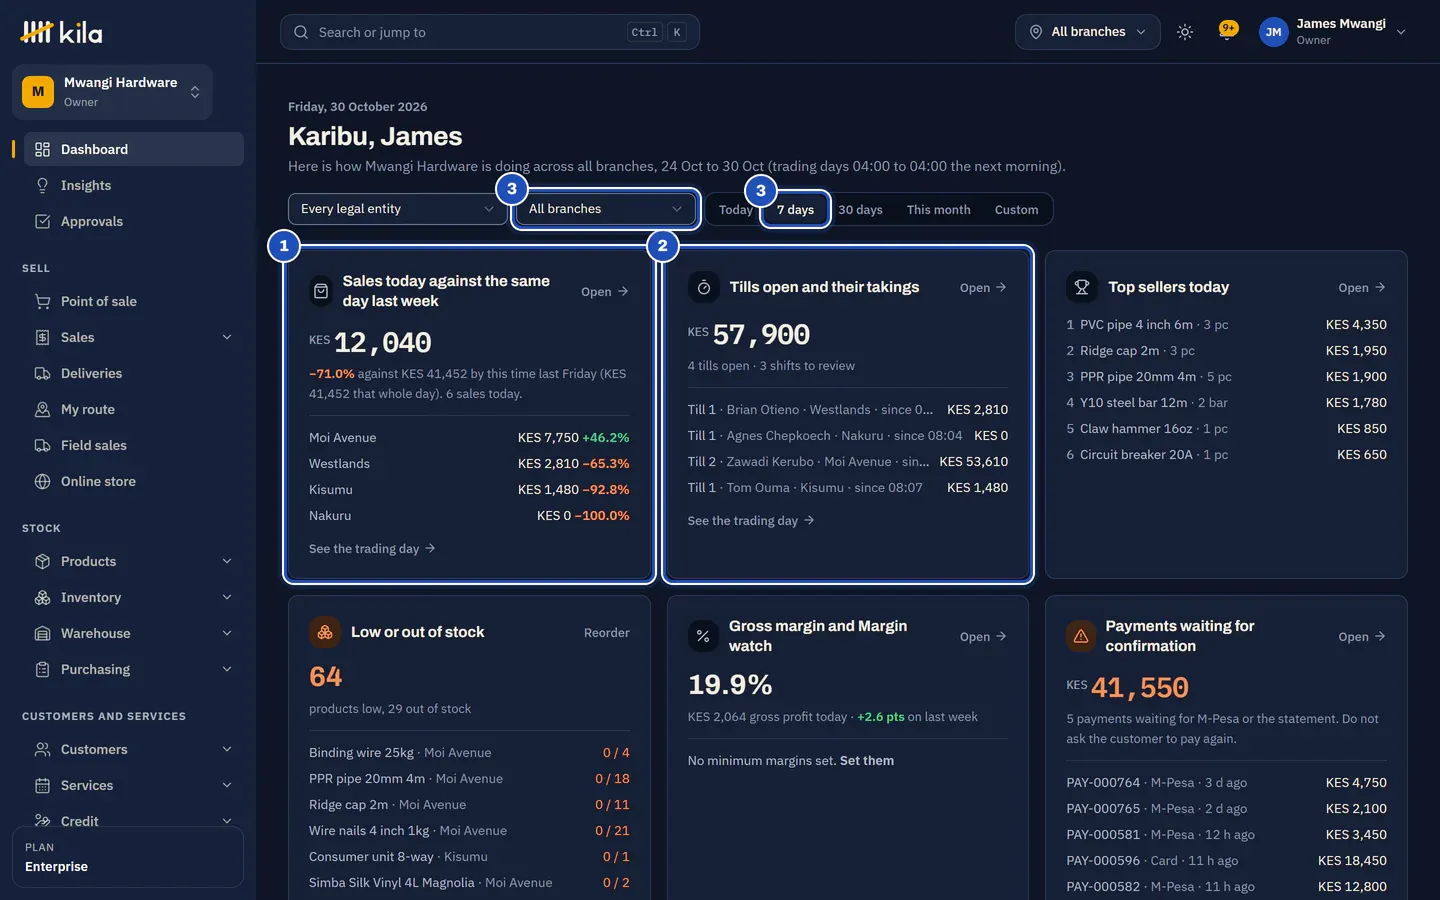Click payment row PAY-000764
Image resolution: width=1440 pixels, height=900 pixels.
(x=1226, y=783)
